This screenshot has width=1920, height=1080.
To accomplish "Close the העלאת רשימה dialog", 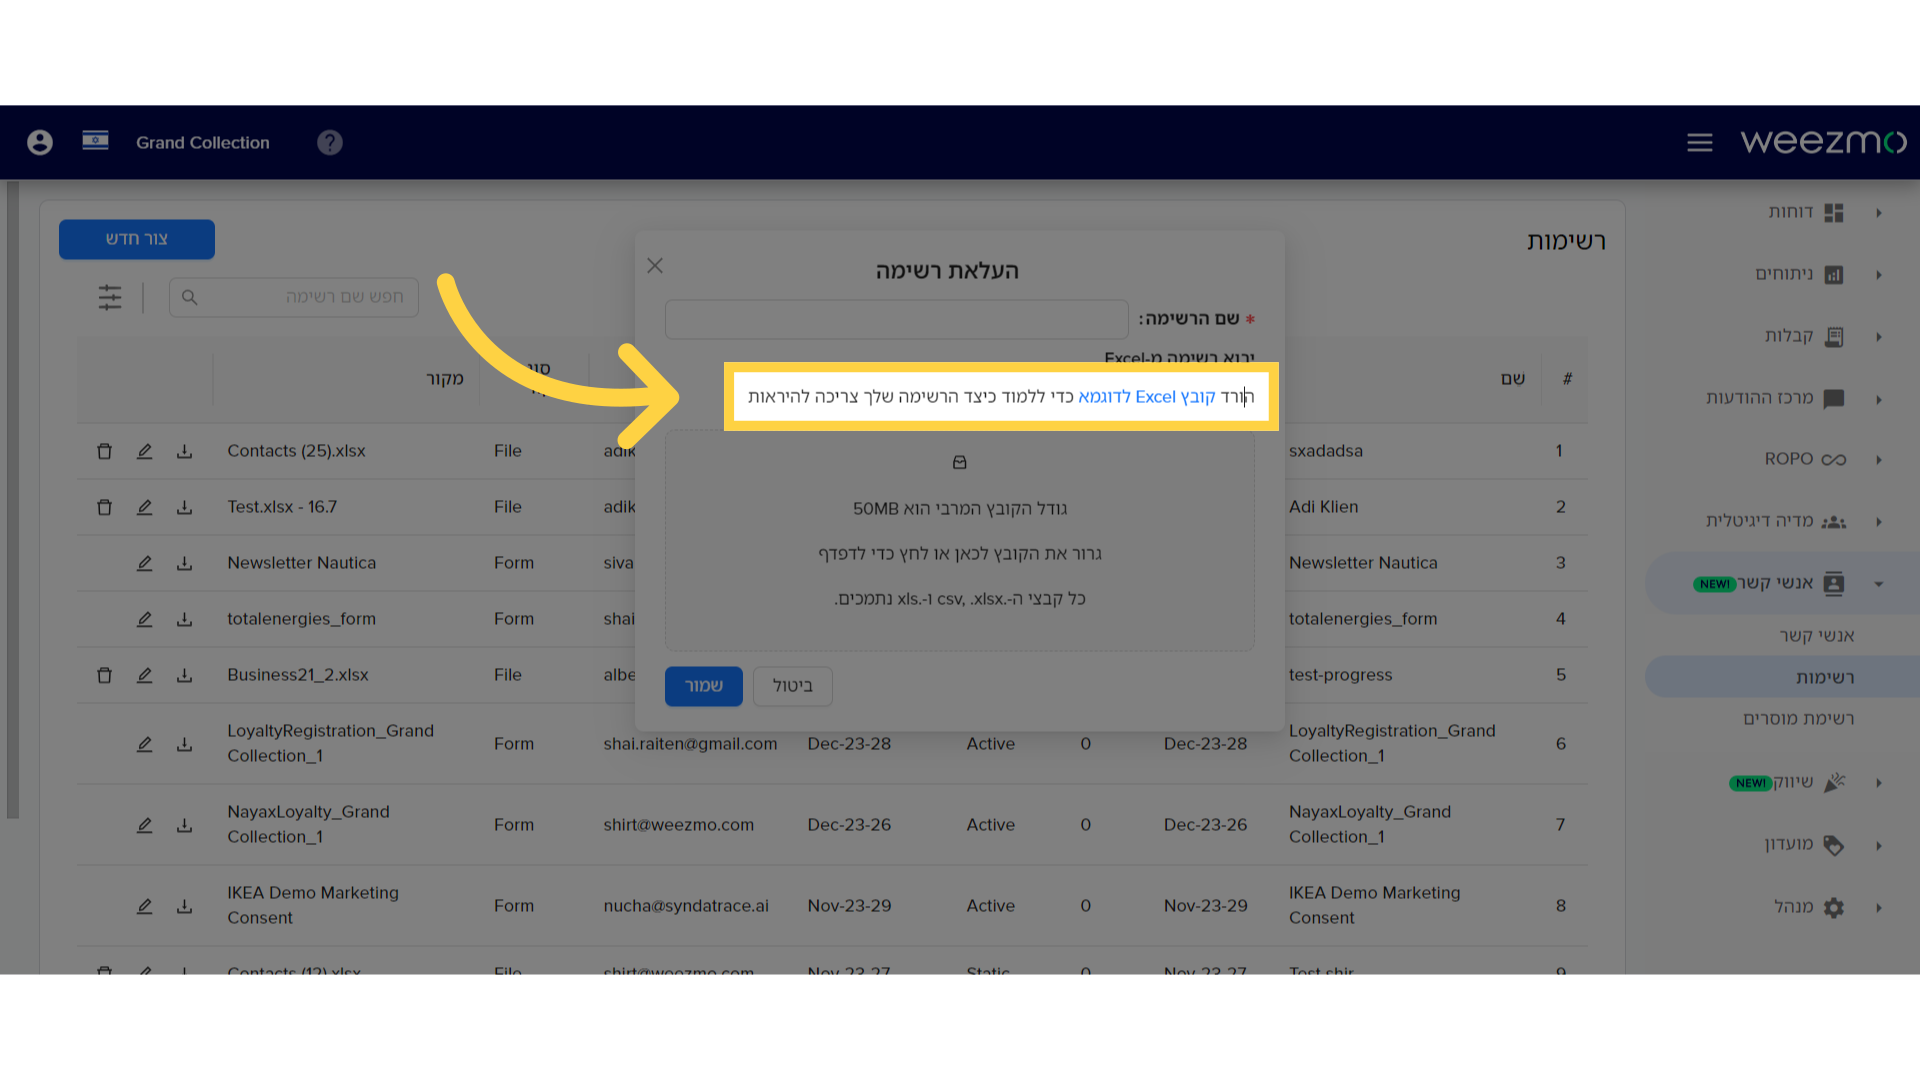I will point(655,265).
